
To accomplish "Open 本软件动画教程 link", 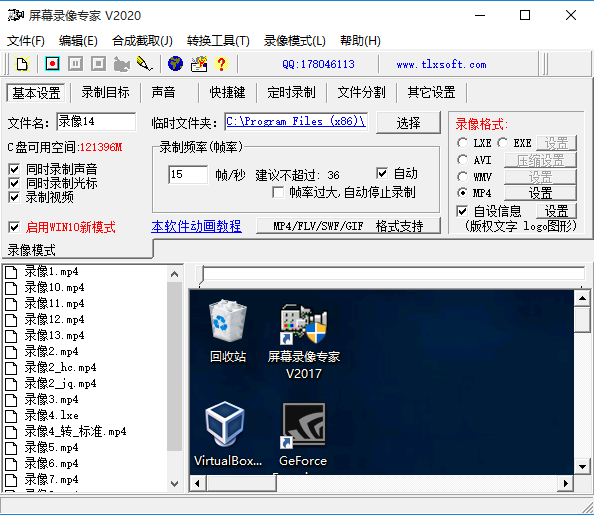I will [196, 226].
